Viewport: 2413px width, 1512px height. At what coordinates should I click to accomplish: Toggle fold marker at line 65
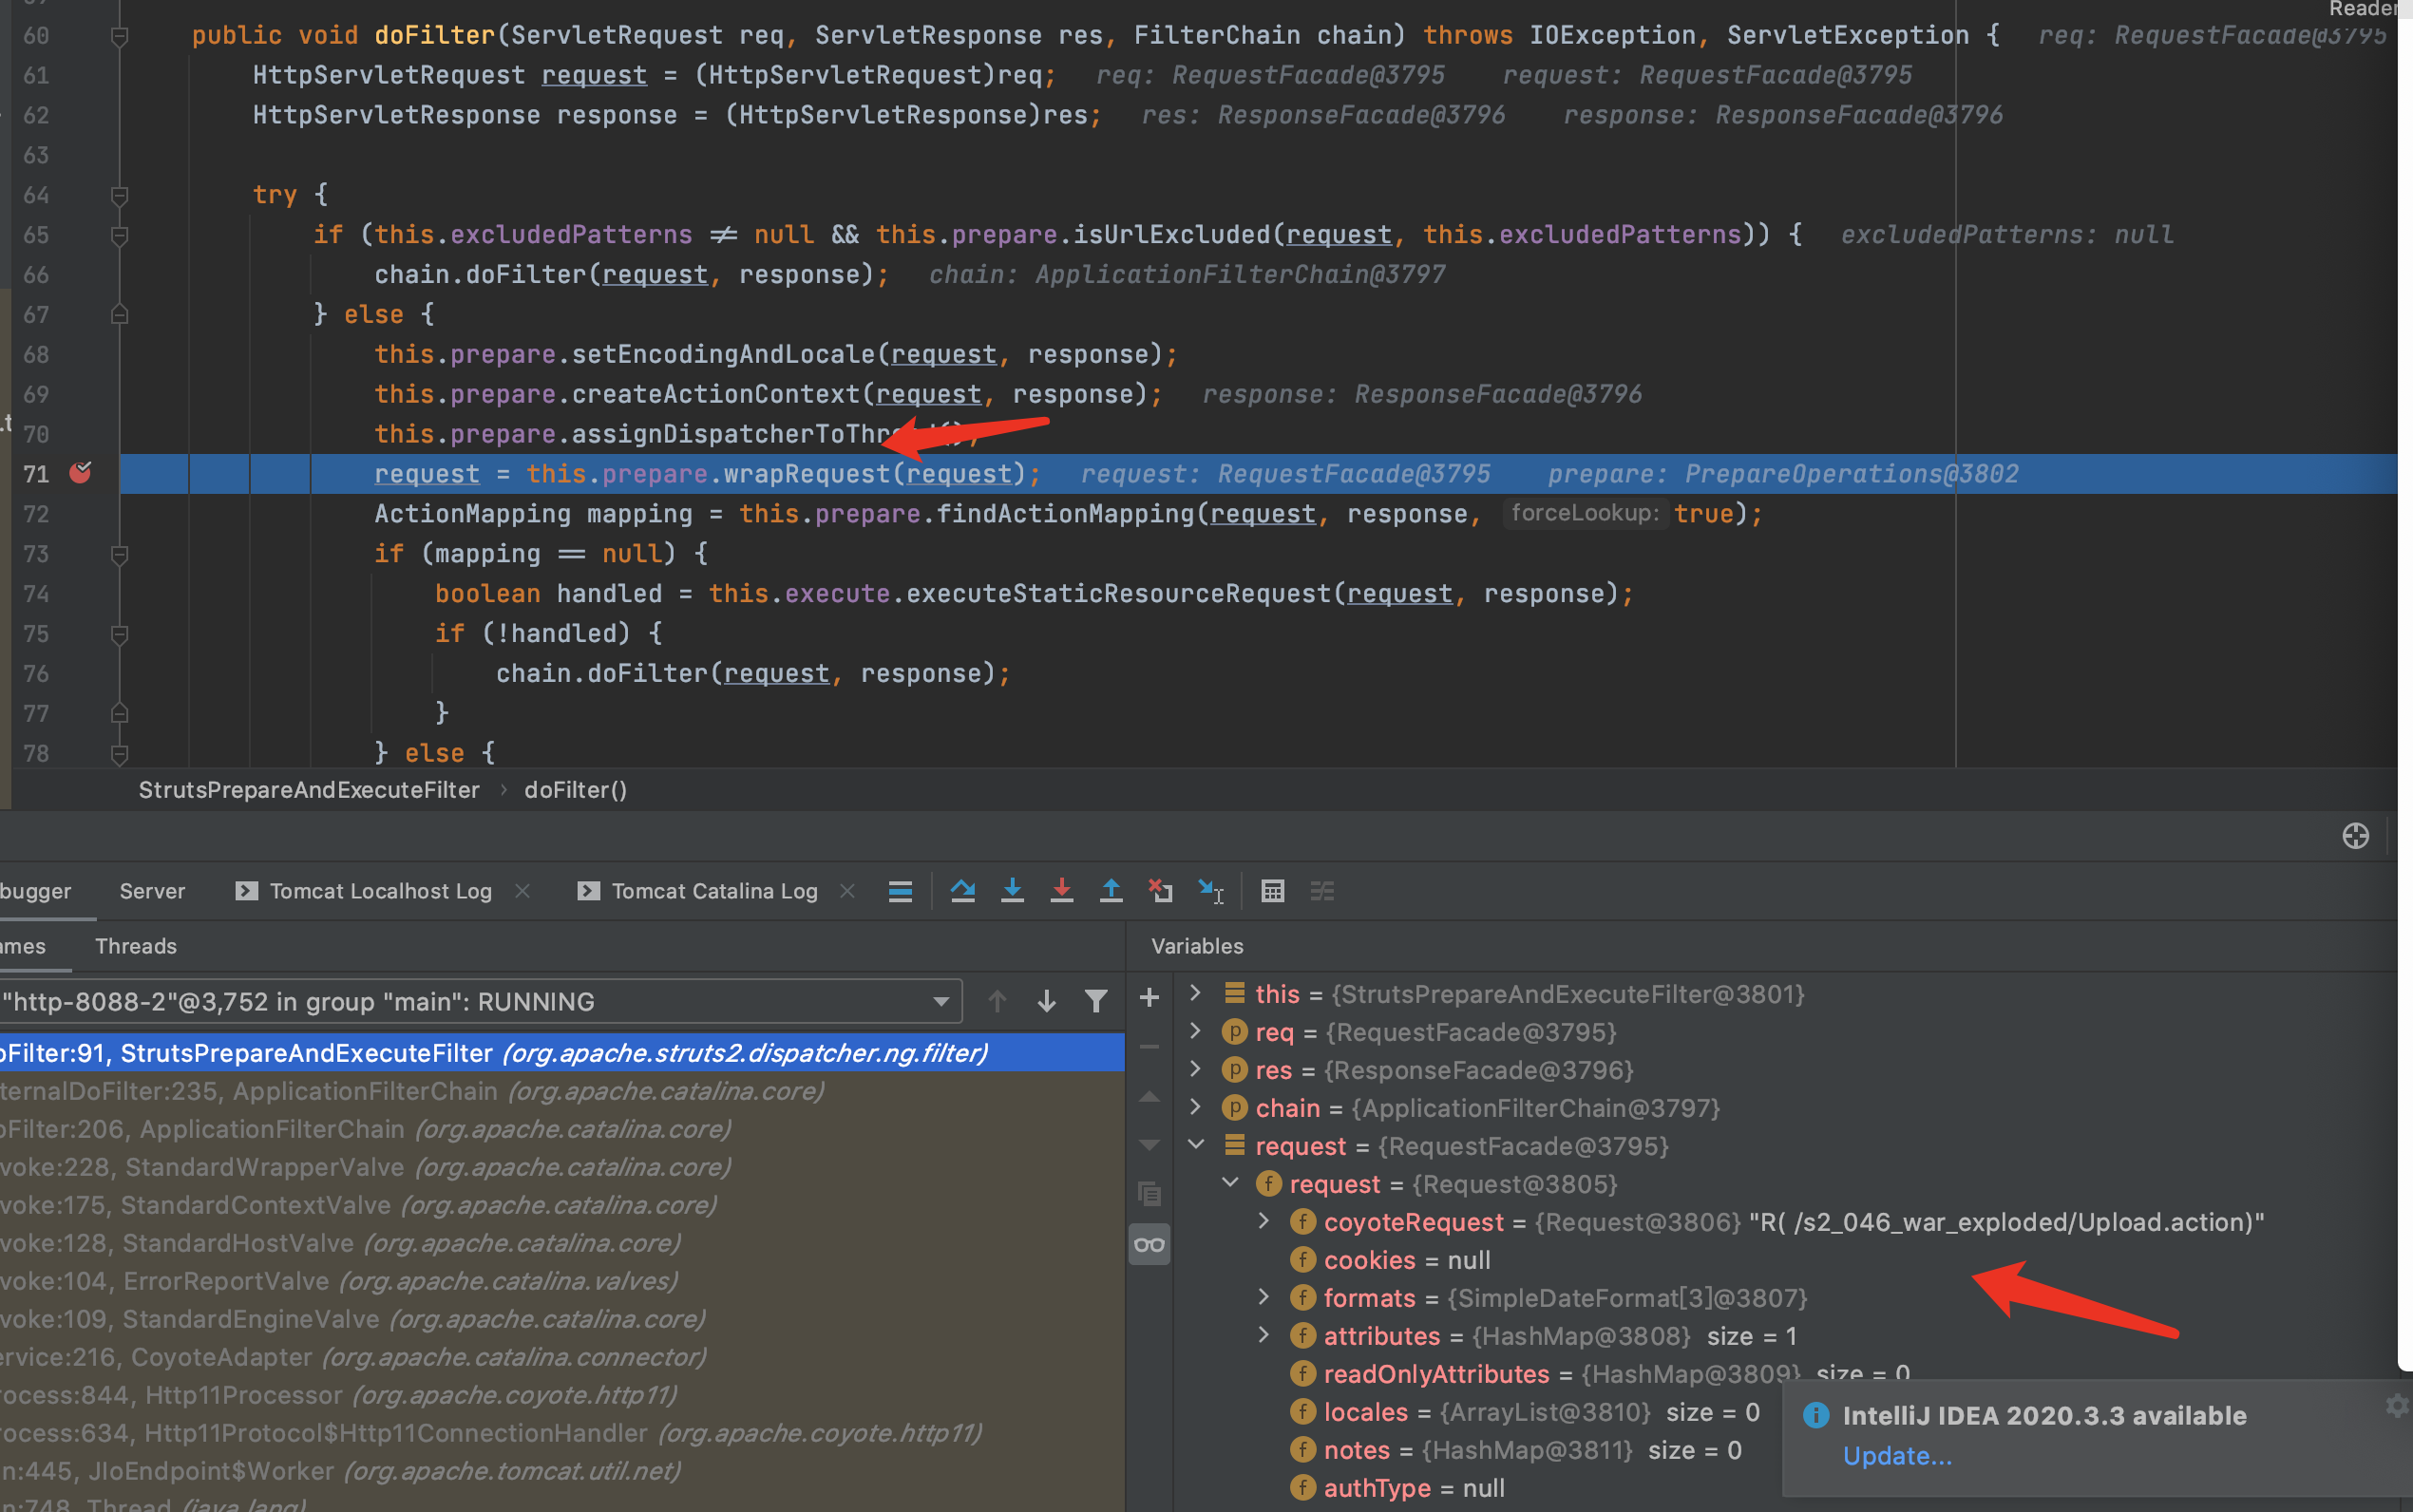point(119,236)
